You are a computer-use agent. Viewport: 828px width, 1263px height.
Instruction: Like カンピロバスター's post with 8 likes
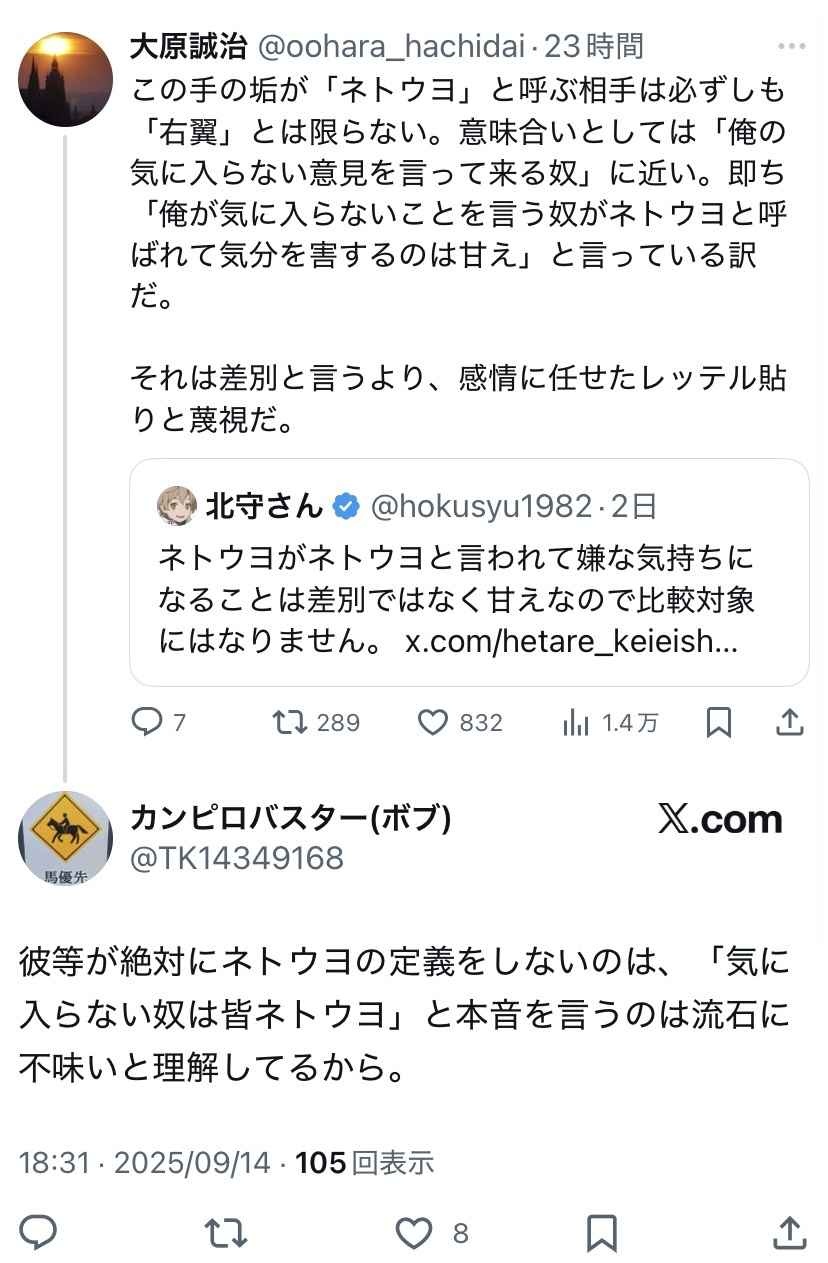coord(414,1233)
